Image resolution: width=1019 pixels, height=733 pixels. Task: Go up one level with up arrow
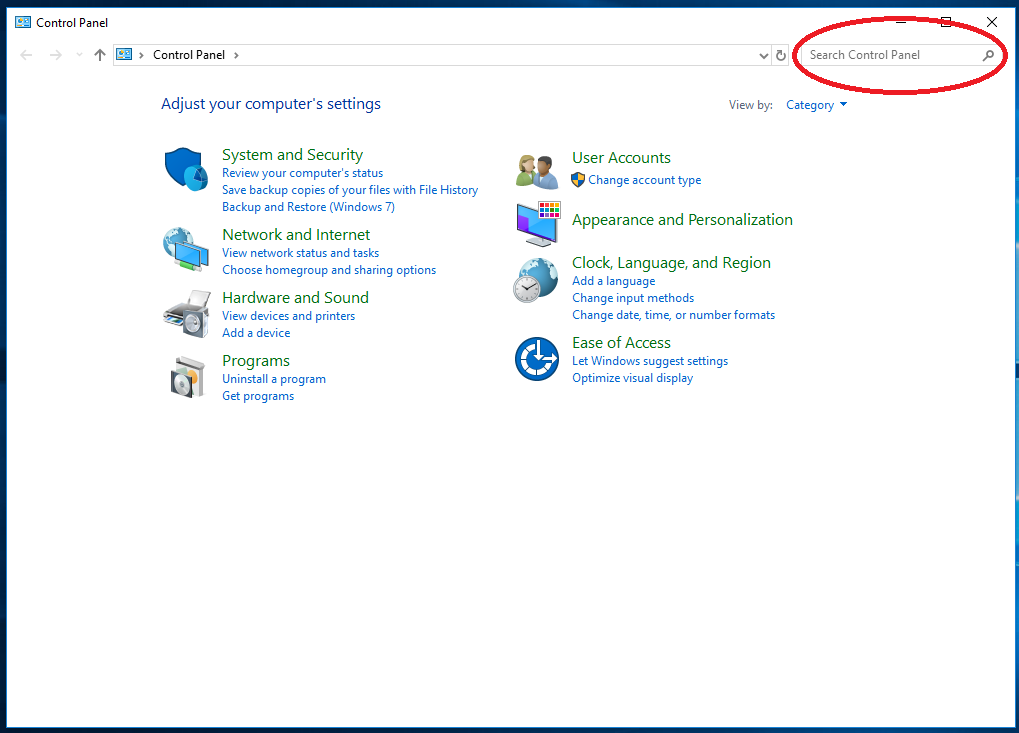[99, 55]
